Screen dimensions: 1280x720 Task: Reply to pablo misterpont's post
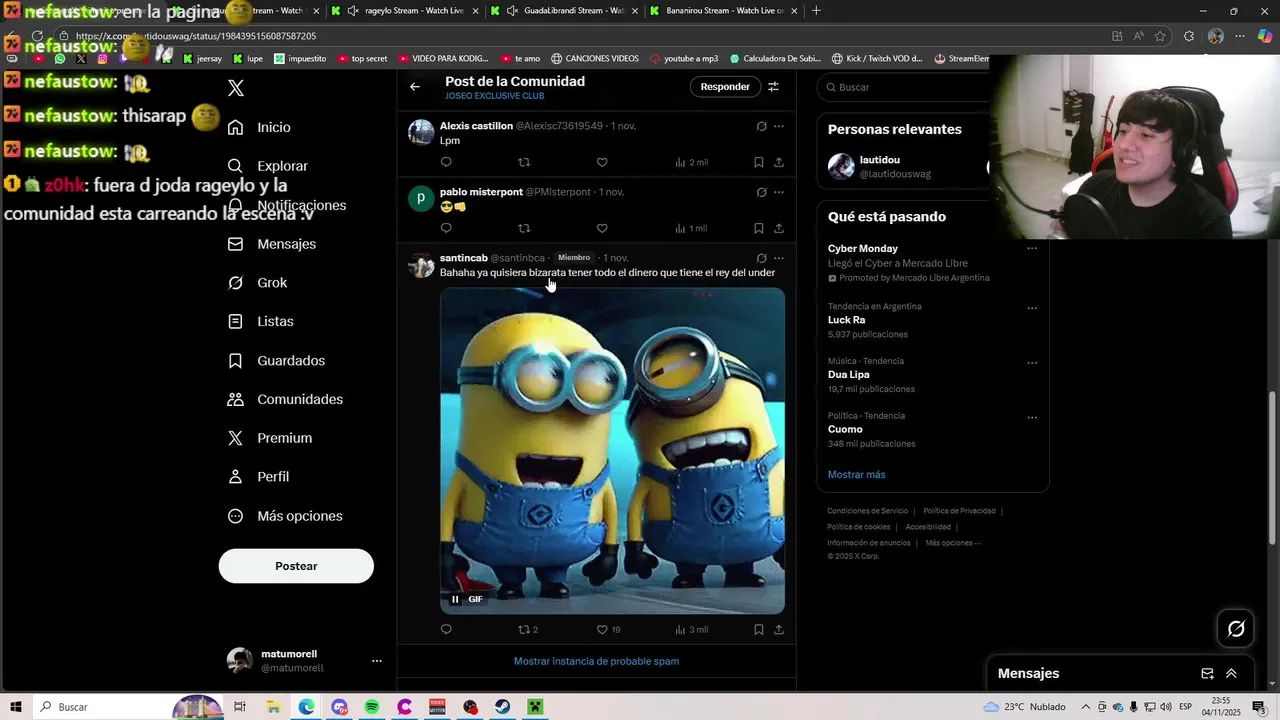click(446, 228)
